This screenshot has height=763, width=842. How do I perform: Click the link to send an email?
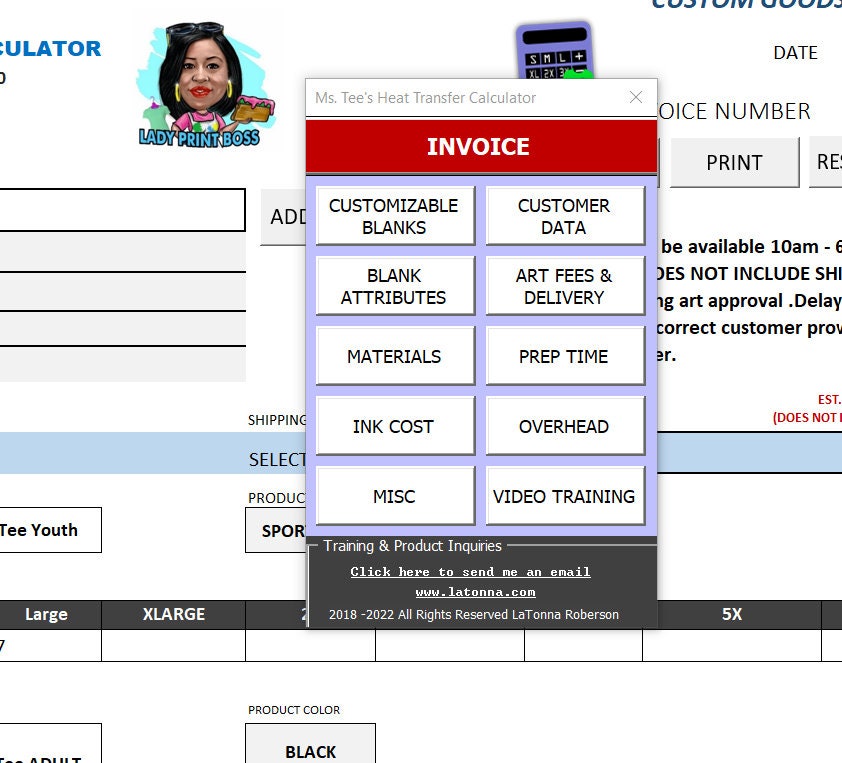[471, 571]
